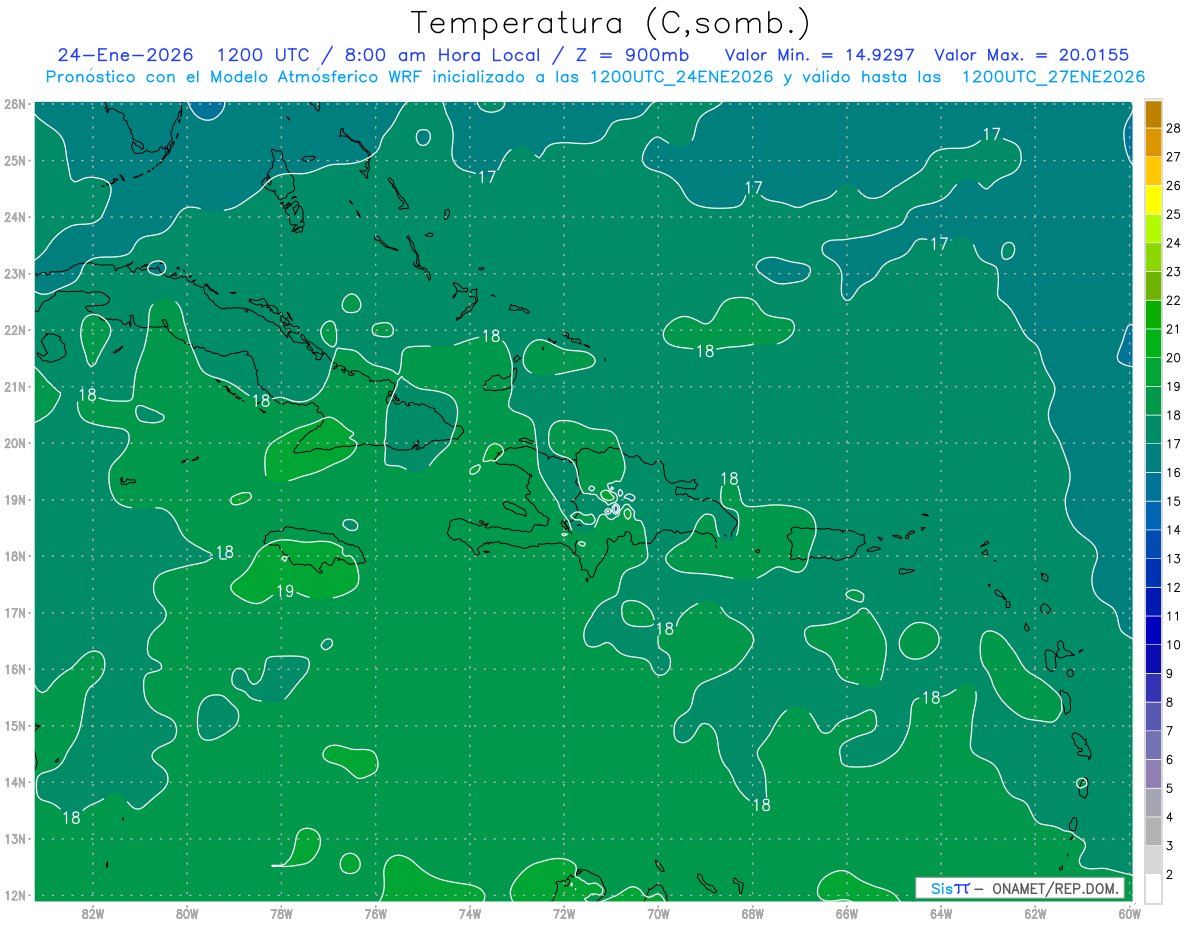1200x927 pixels.
Task: Click longitude axis label '80W'
Action: (186, 913)
